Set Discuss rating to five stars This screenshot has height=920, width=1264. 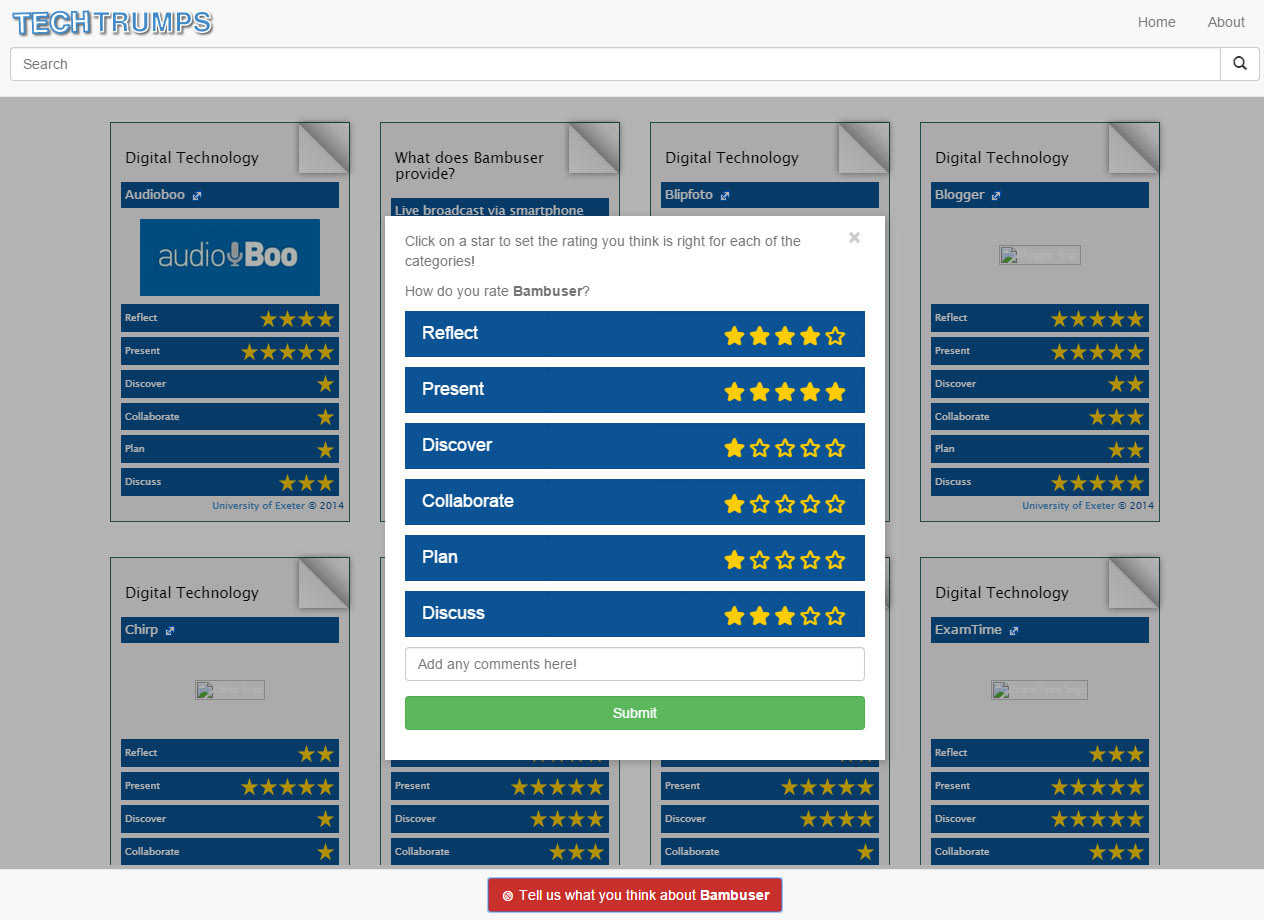click(836, 616)
